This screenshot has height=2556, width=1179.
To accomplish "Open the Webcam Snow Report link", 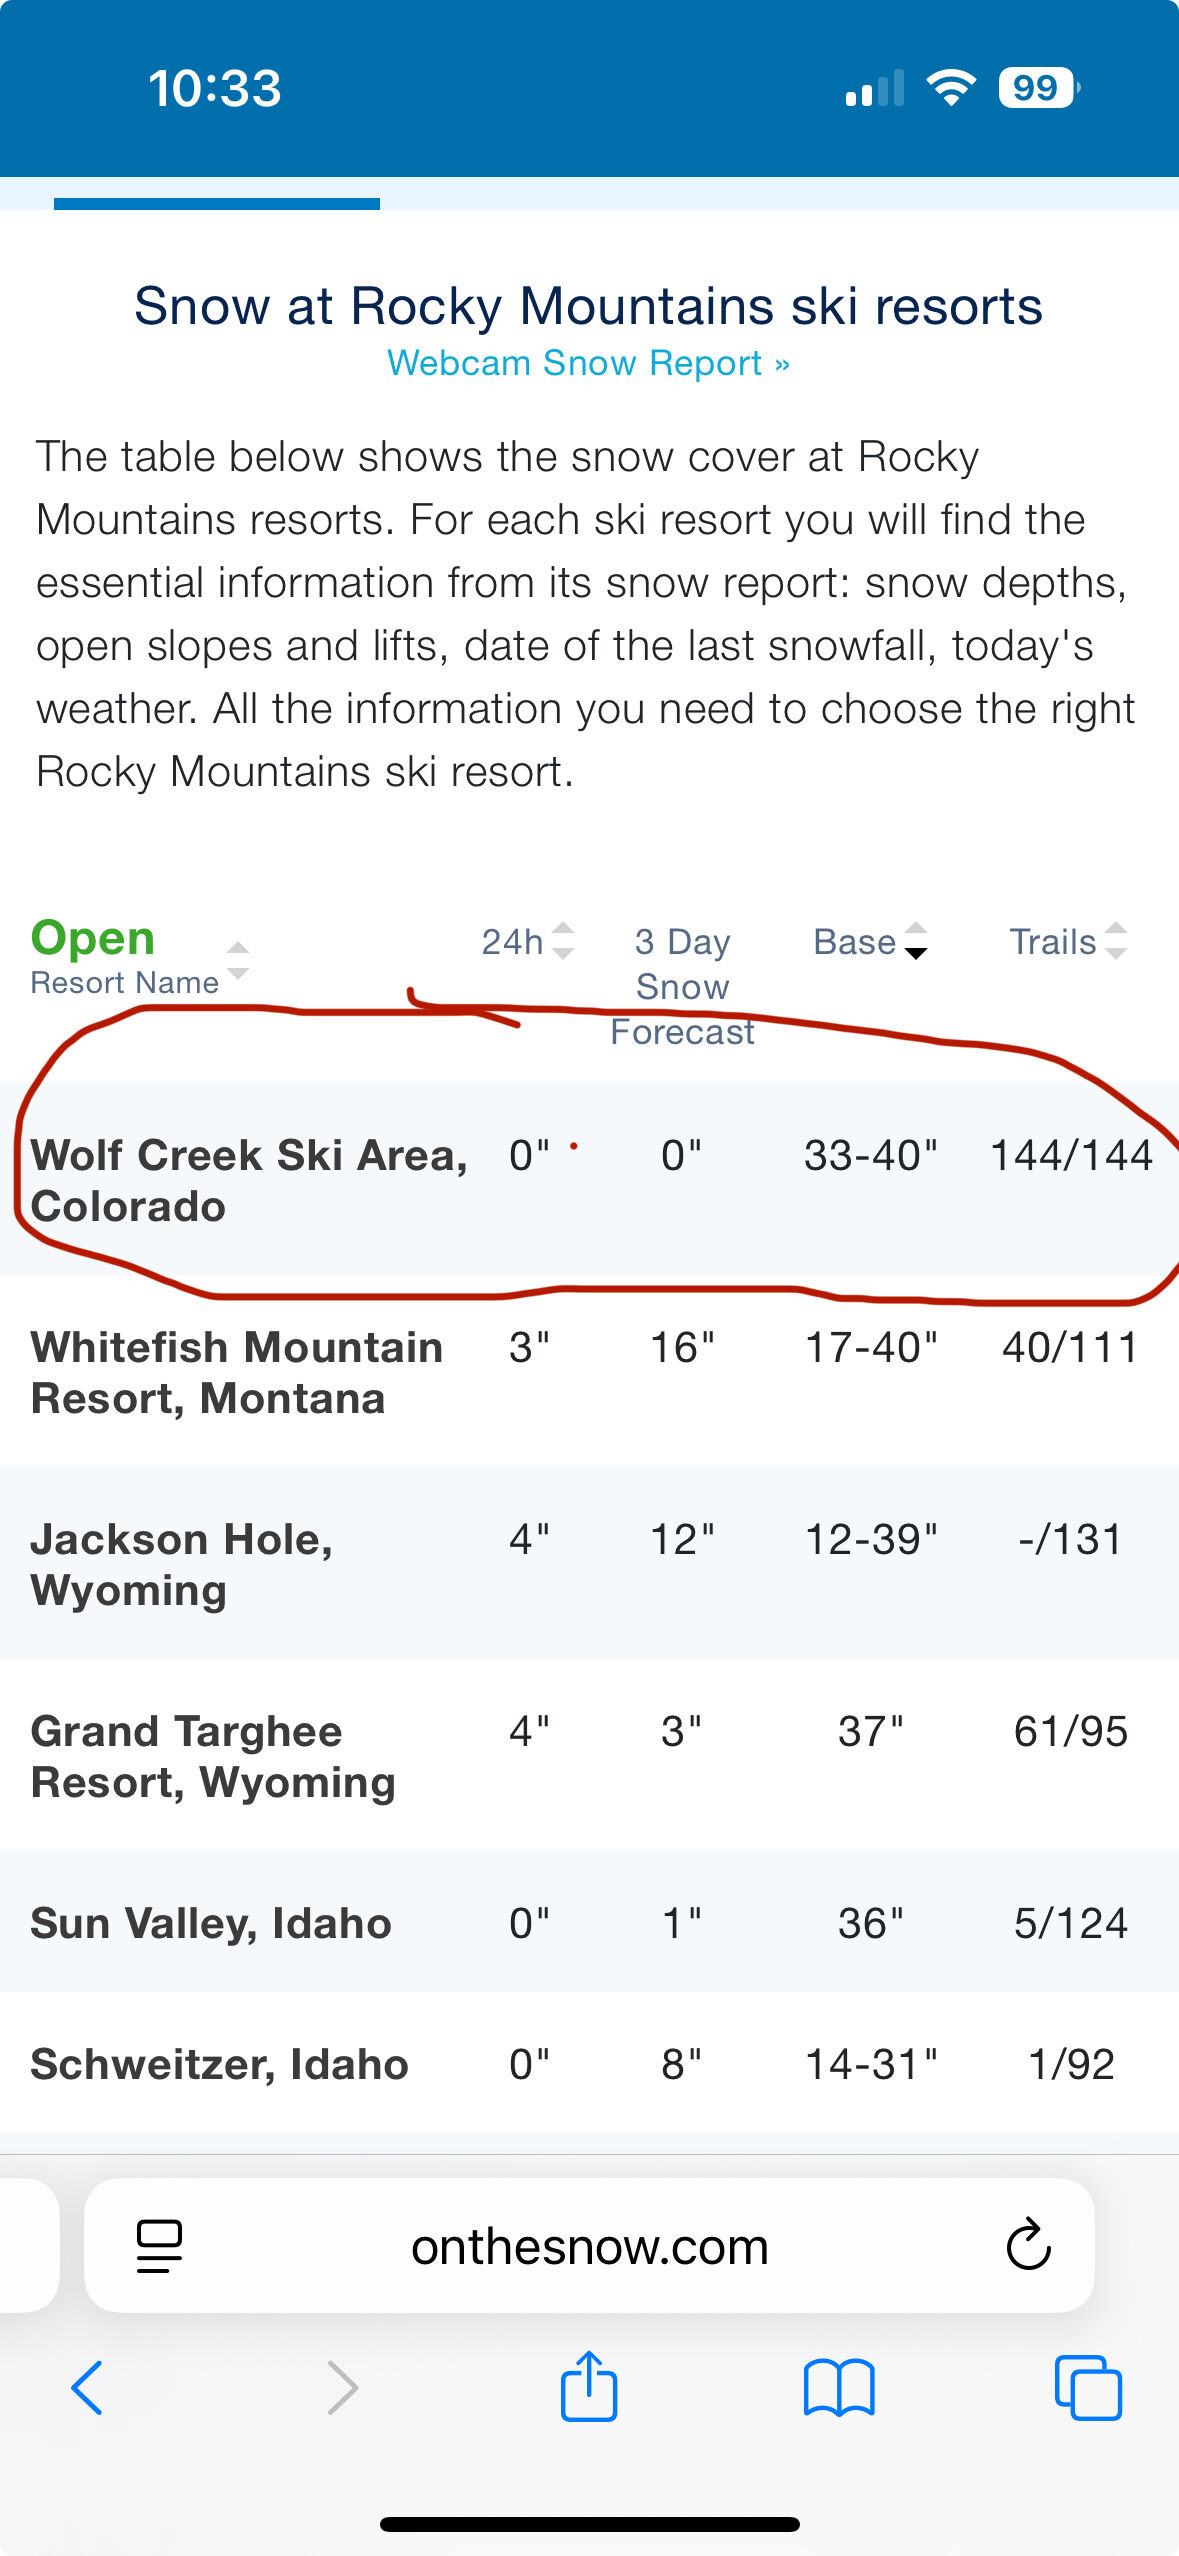I will 588,363.
